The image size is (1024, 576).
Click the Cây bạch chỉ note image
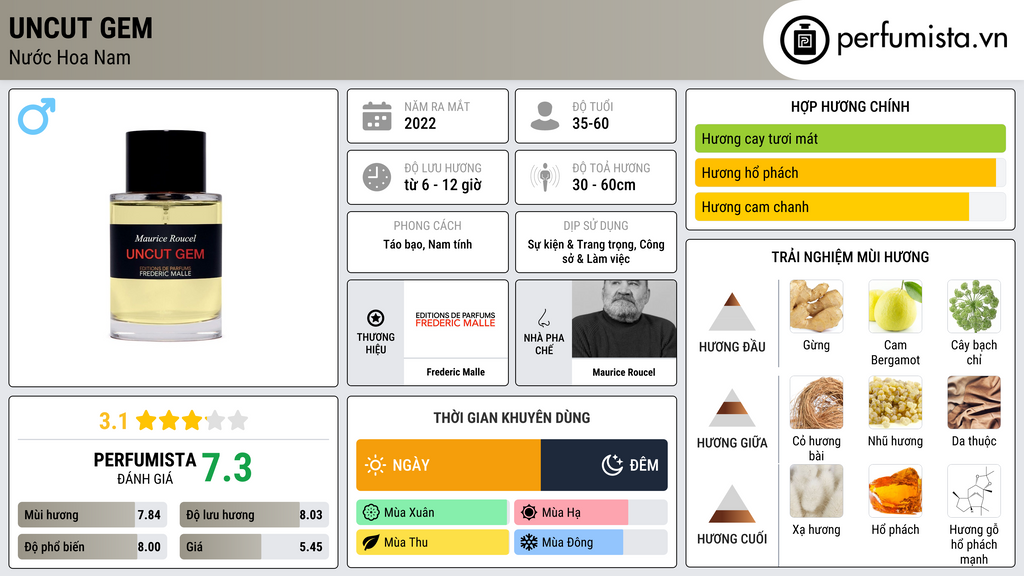point(974,306)
